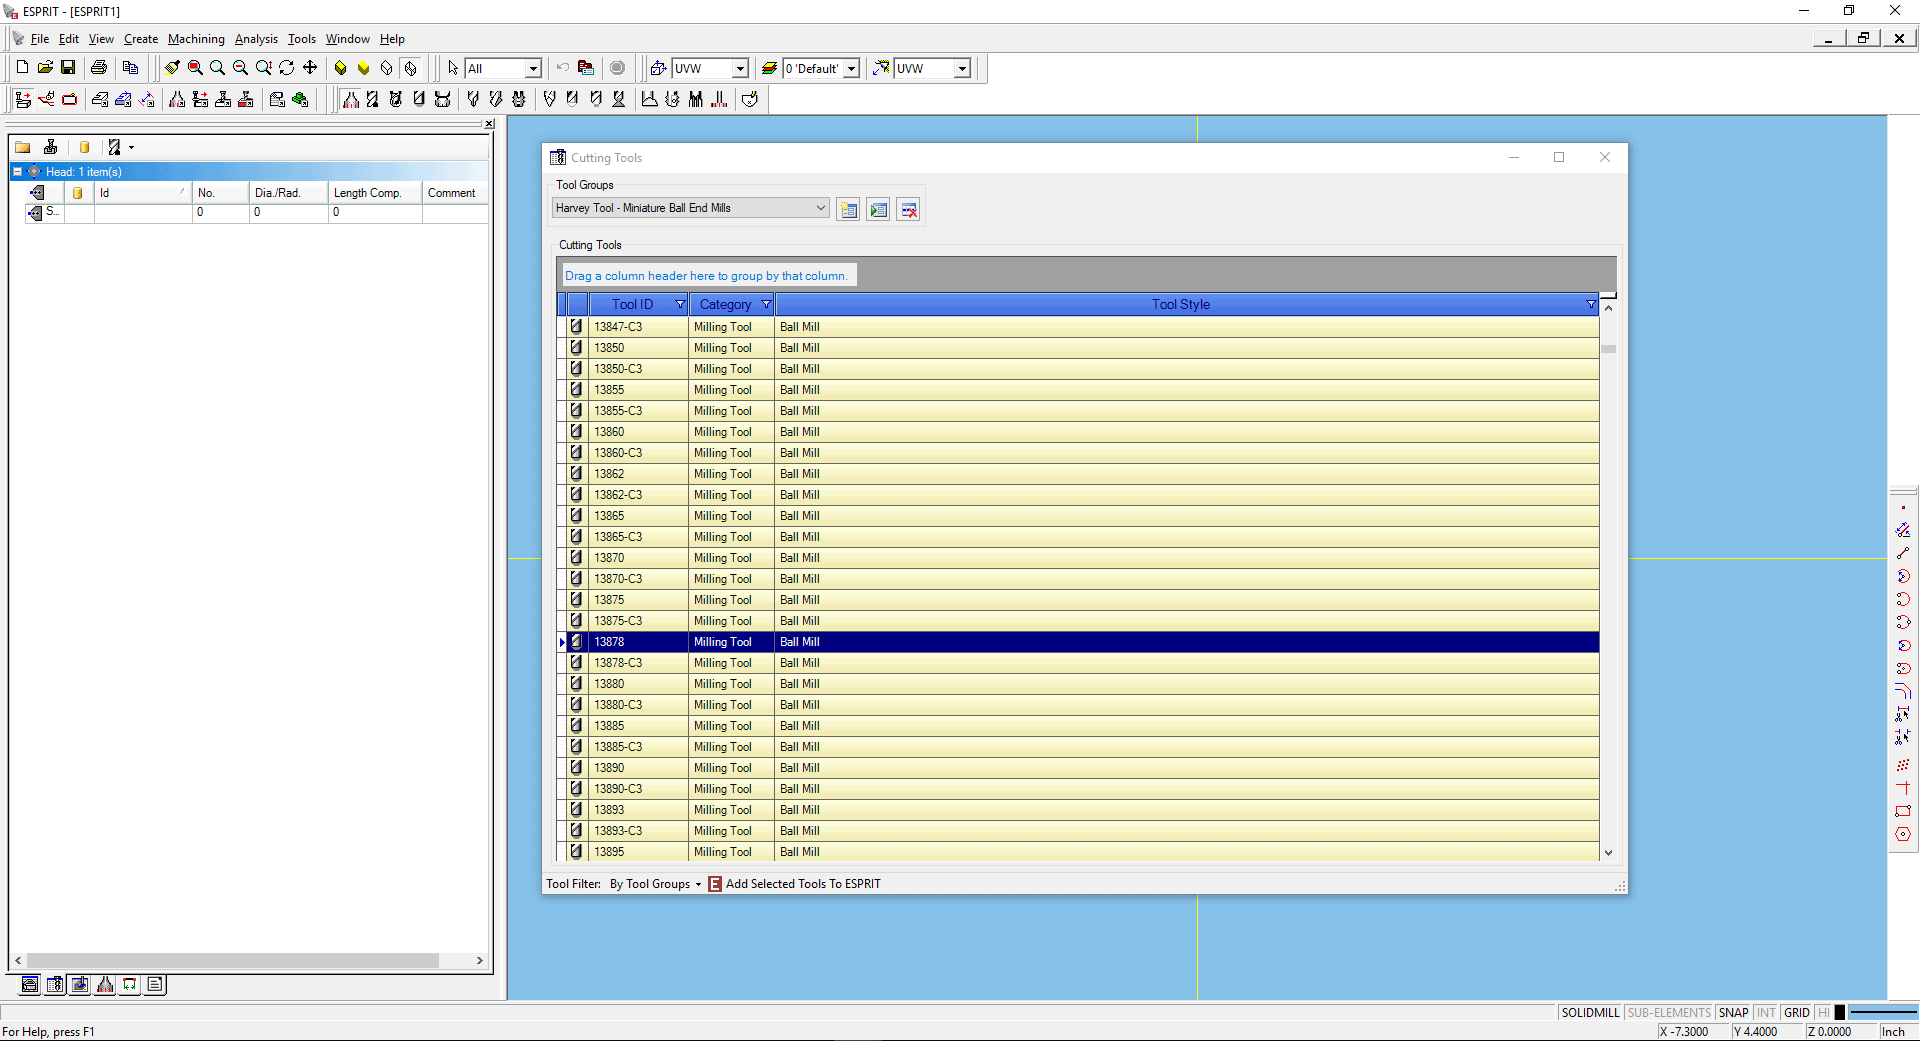Click the red line segment icon in right toolbar
1920x1041 pixels.
click(x=1903, y=553)
